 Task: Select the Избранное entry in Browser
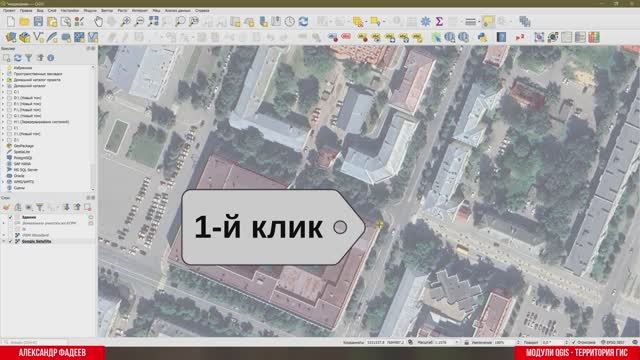click(23, 68)
